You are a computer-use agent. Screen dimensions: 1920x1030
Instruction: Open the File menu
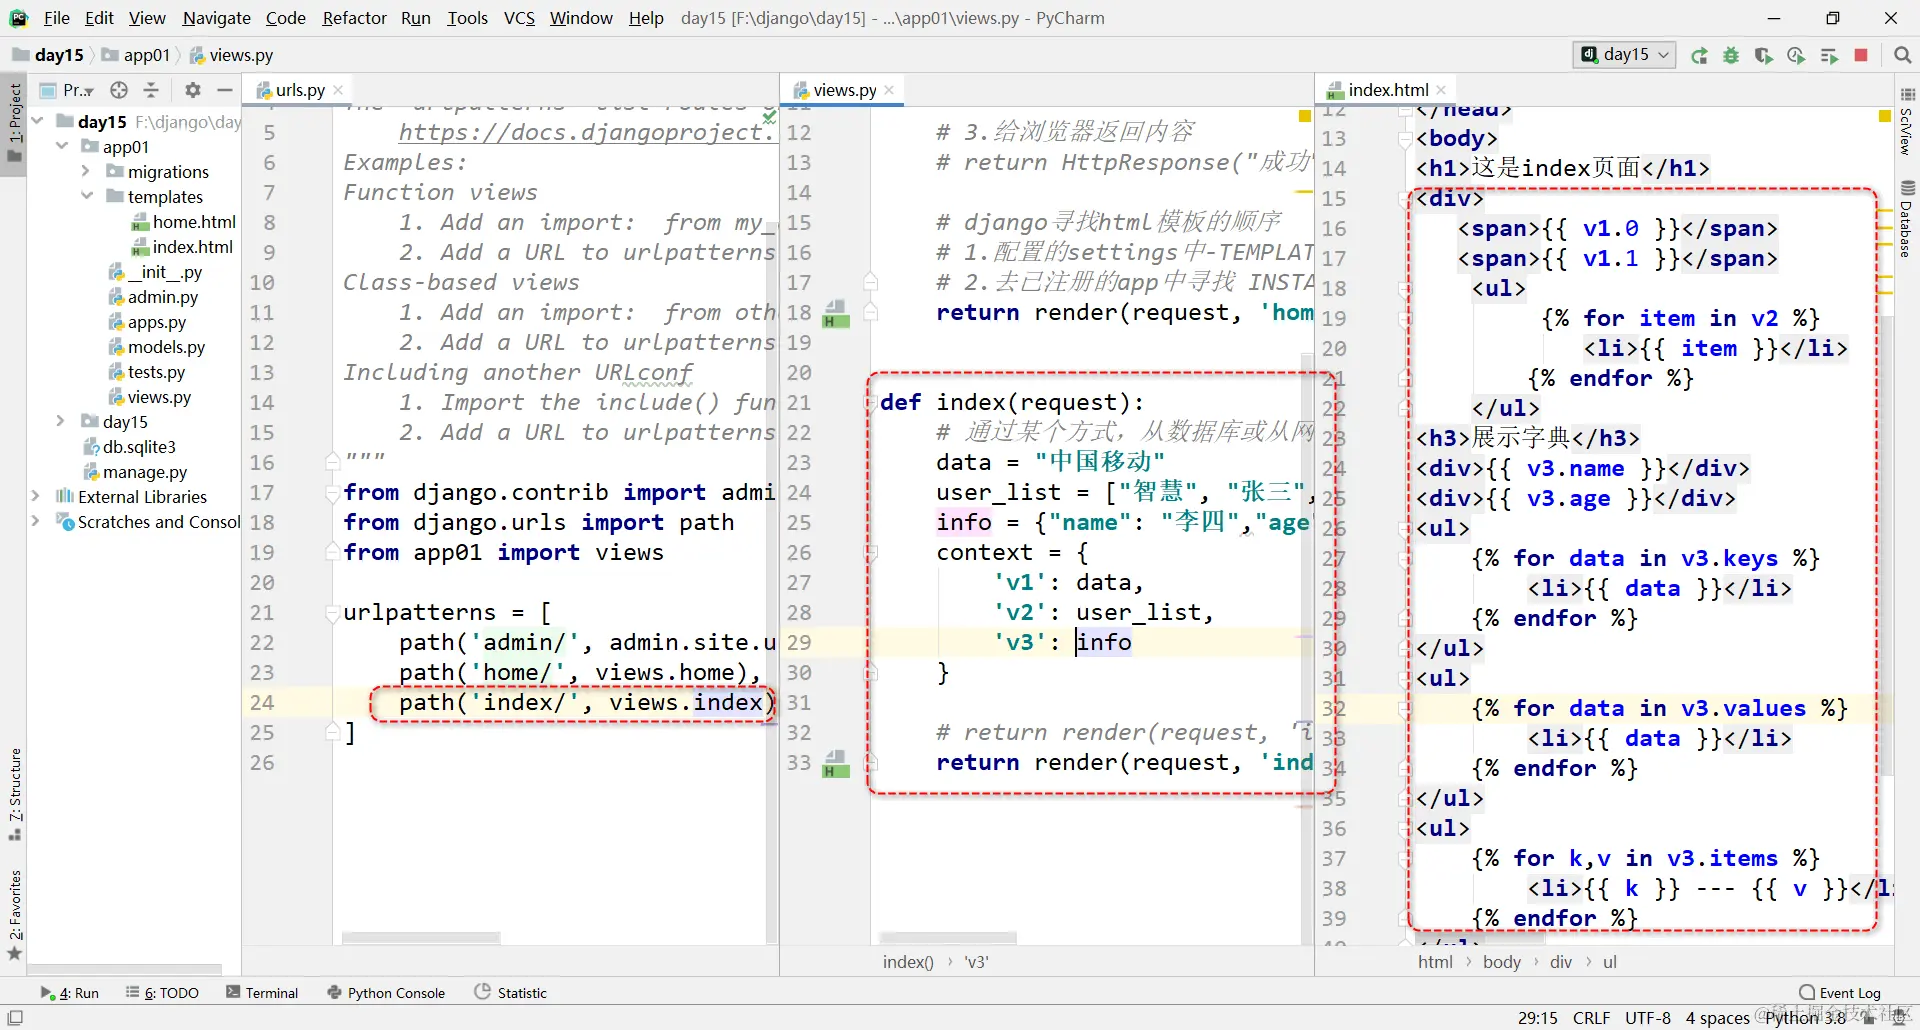57,18
